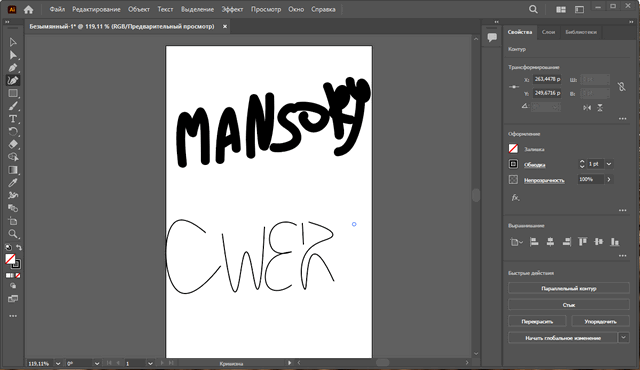Open the drawing mode selector
640x370 pixels.
13,286
